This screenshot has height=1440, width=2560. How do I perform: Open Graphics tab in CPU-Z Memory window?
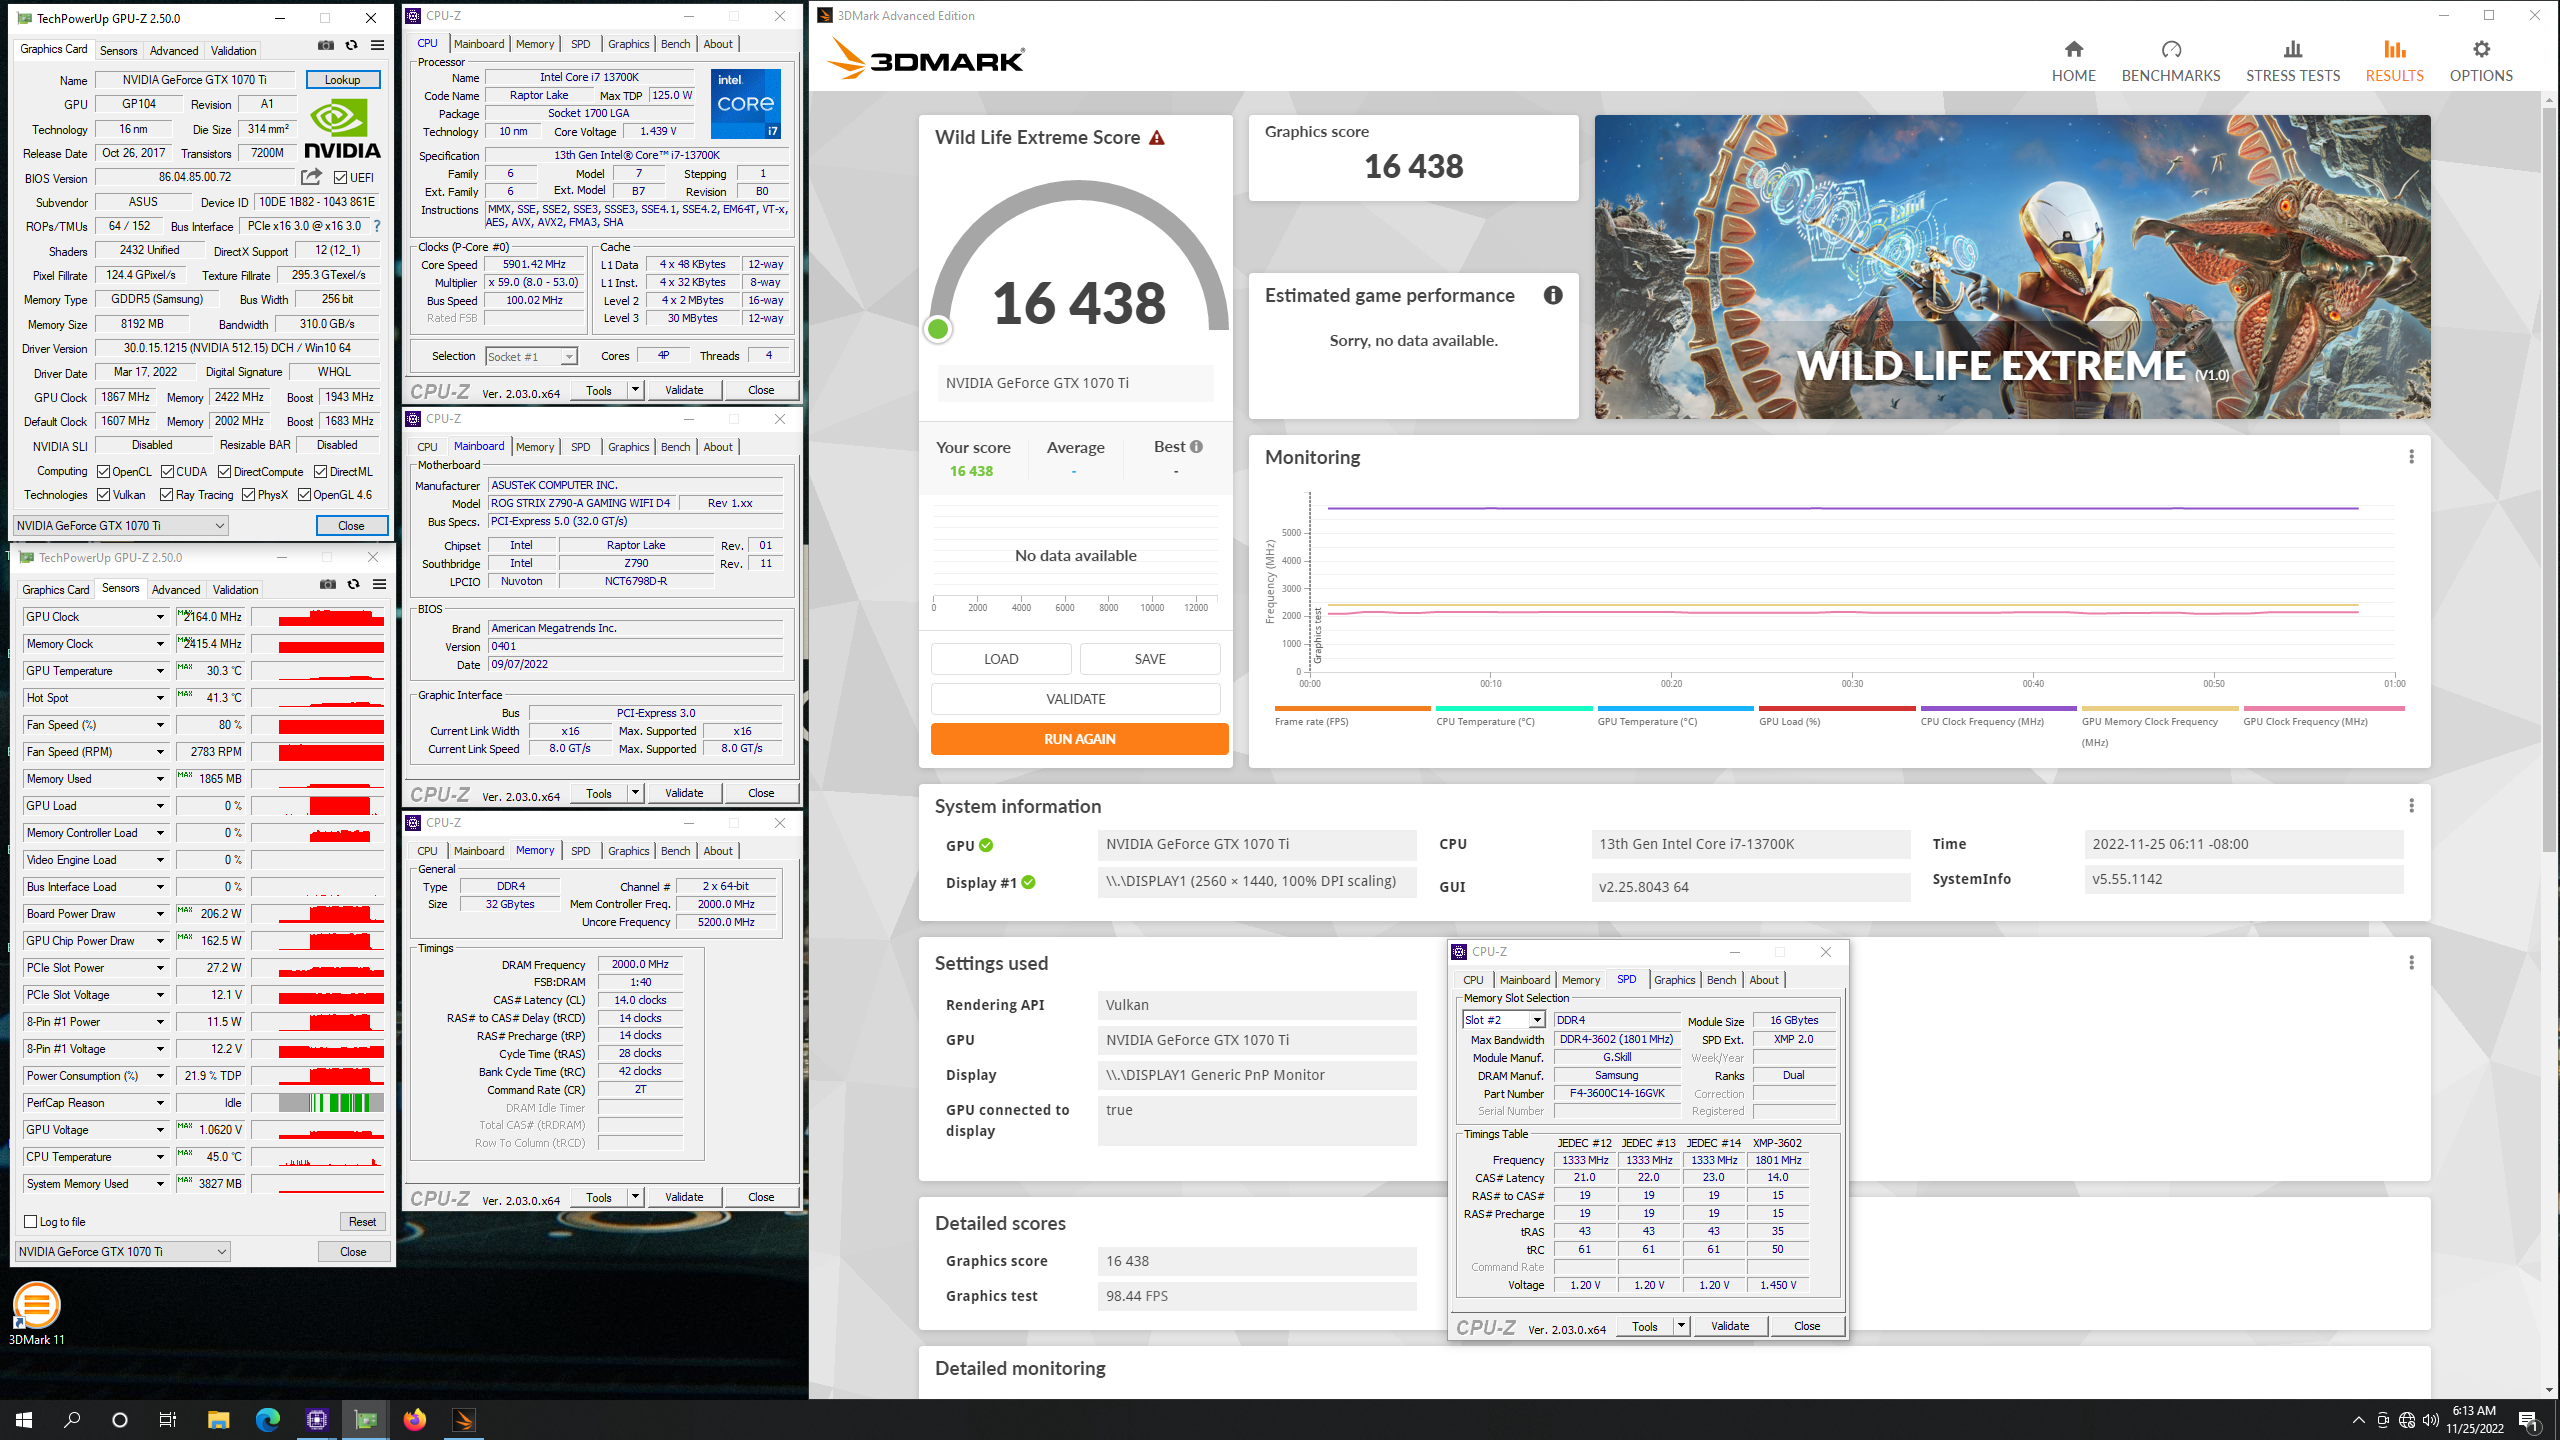point(629,851)
